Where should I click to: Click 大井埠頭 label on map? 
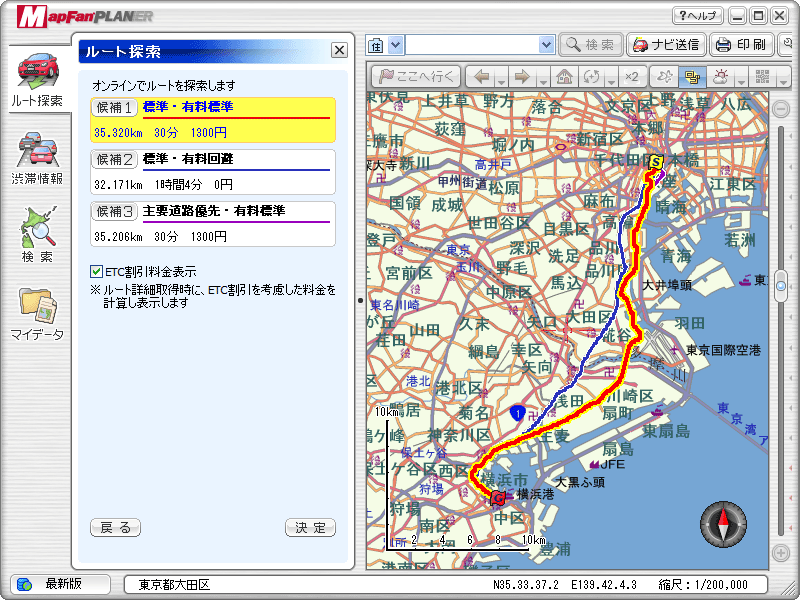pyautogui.click(x=667, y=285)
